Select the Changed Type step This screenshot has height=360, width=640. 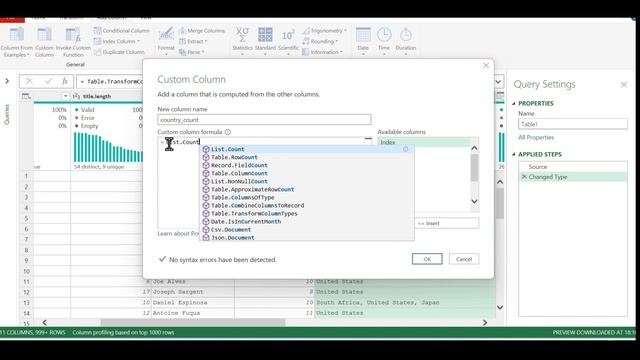[x=573, y=177]
